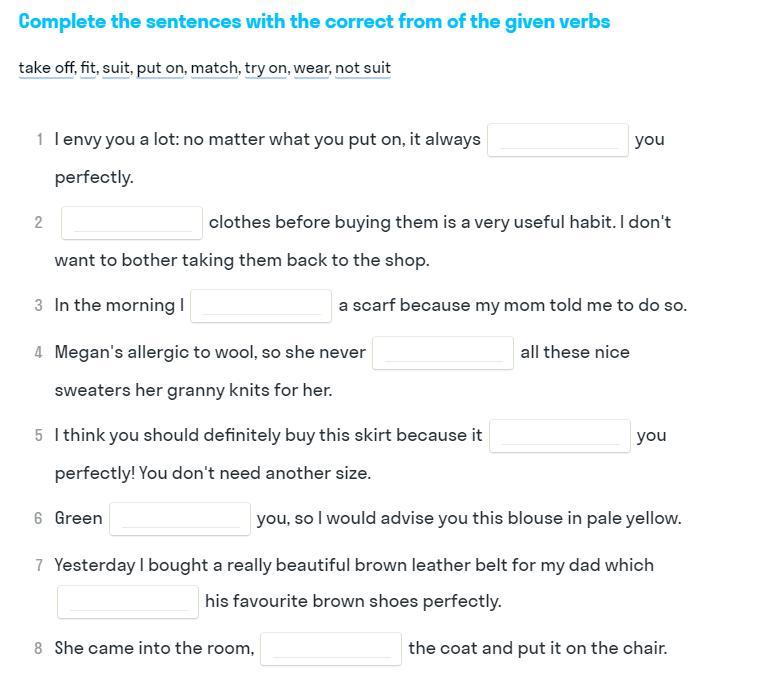
Task: Click the blank before 'the coat and put'
Action: (x=331, y=649)
